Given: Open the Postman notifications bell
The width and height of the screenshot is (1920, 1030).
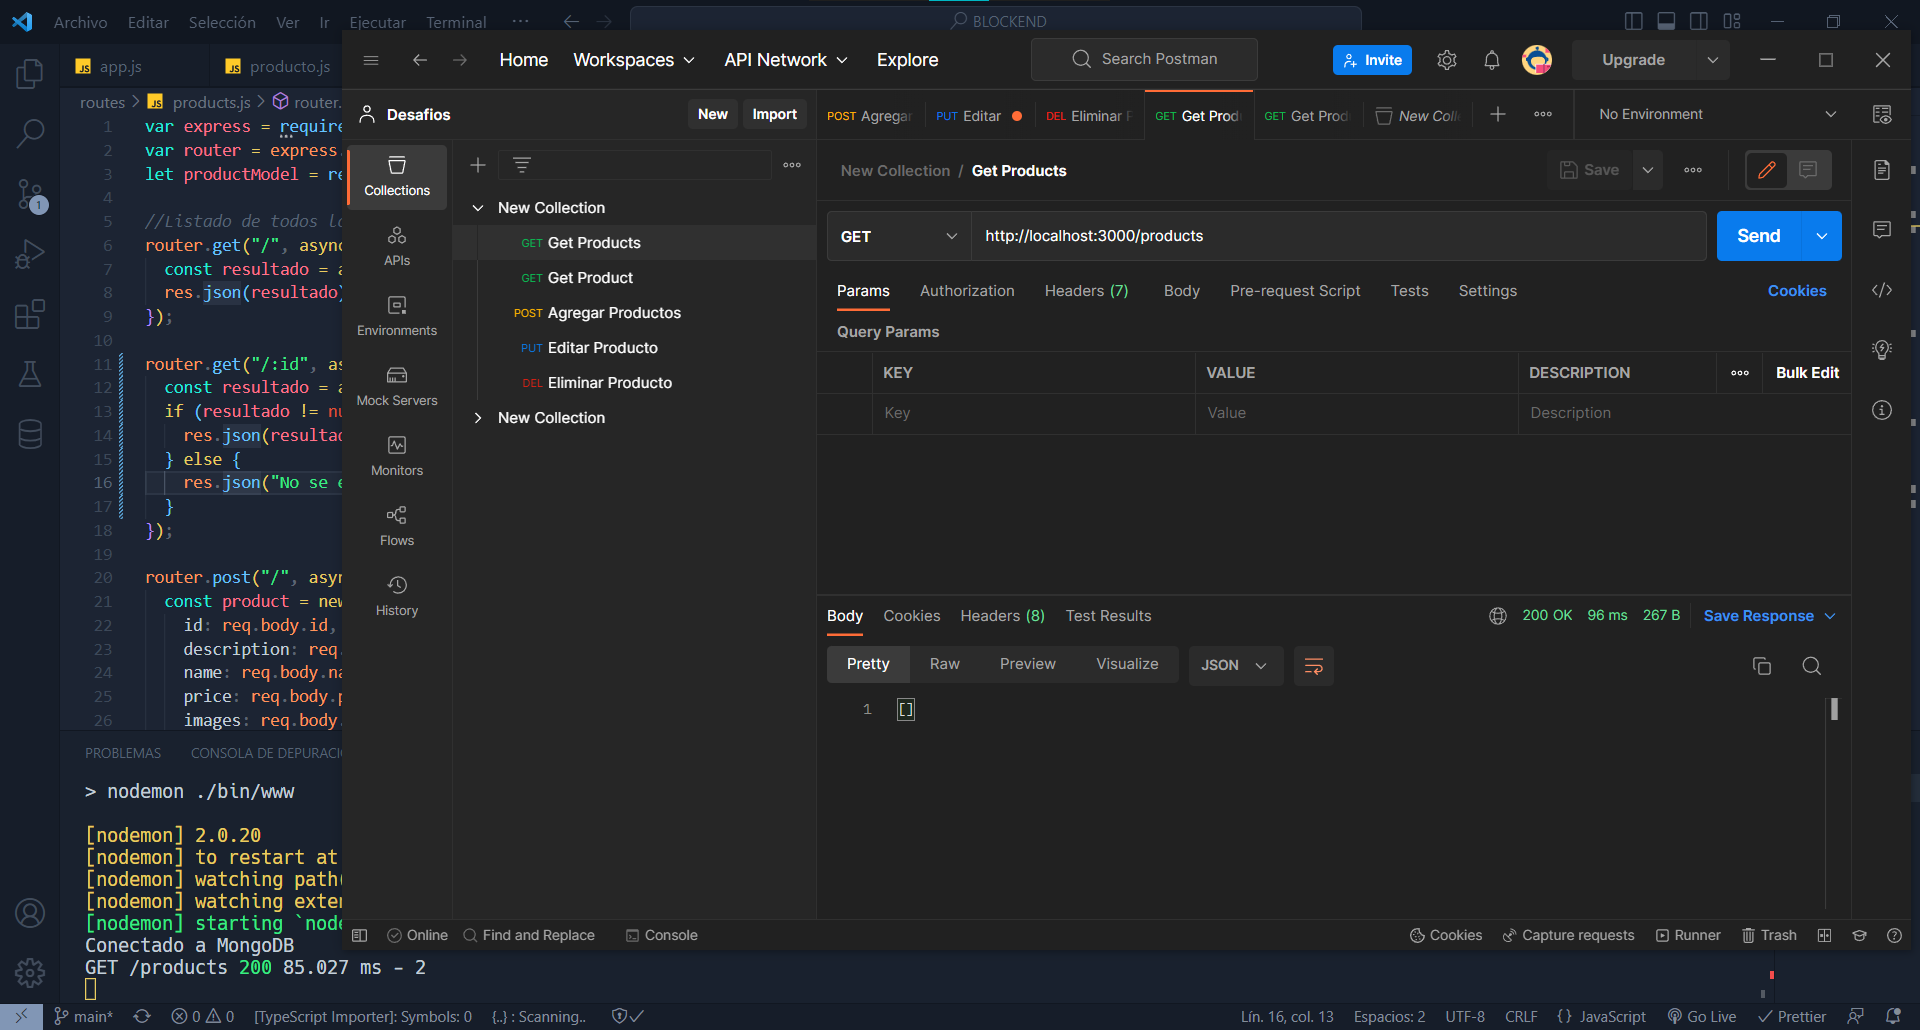Looking at the screenshot, I should pyautogui.click(x=1492, y=60).
